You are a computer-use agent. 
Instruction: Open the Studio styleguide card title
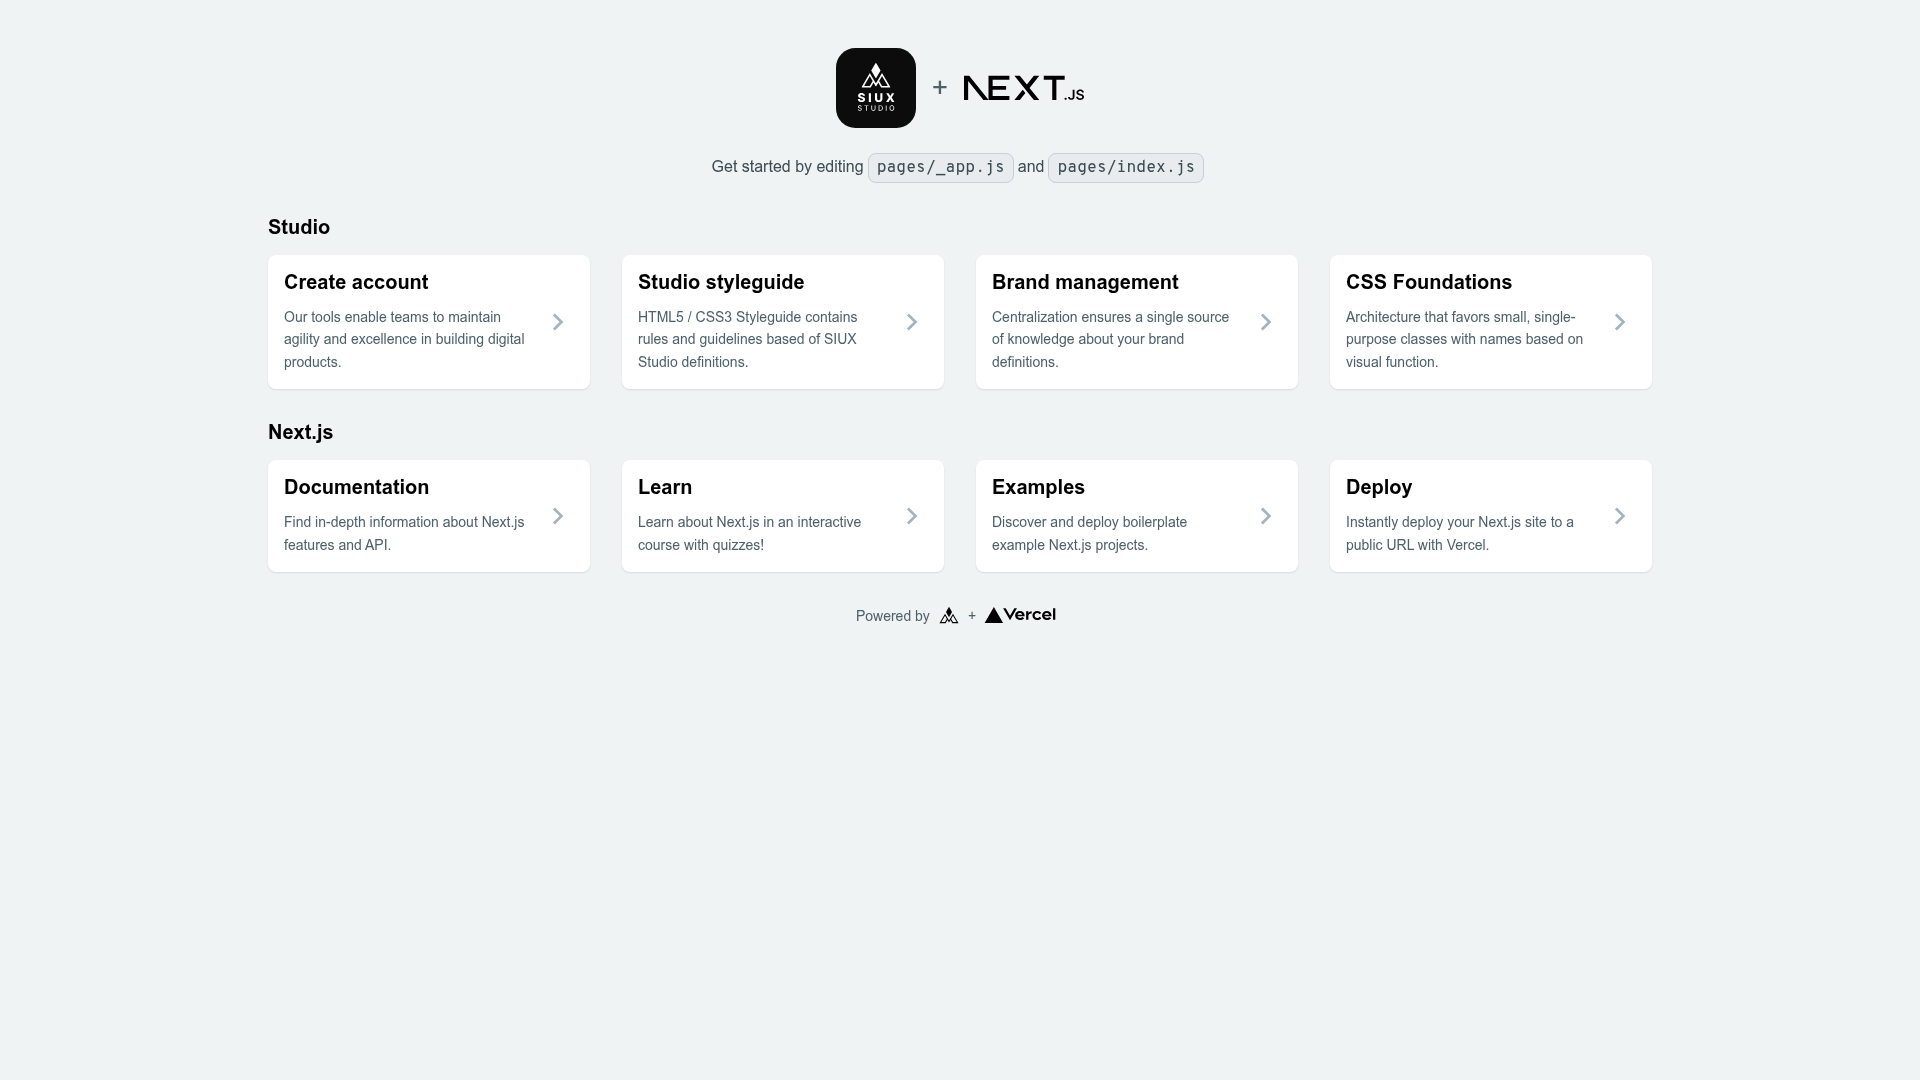[x=721, y=282]
